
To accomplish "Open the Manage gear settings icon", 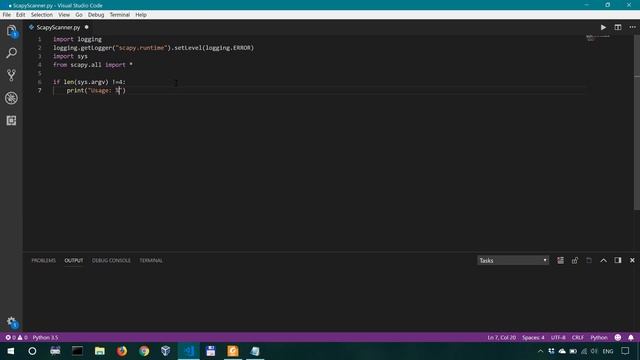I will (x=11, y=322).
